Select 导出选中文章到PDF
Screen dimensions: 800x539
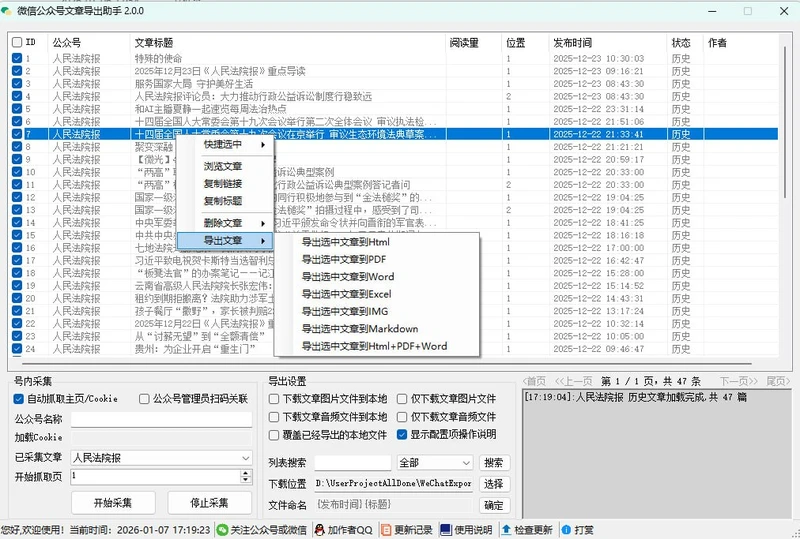377,259
